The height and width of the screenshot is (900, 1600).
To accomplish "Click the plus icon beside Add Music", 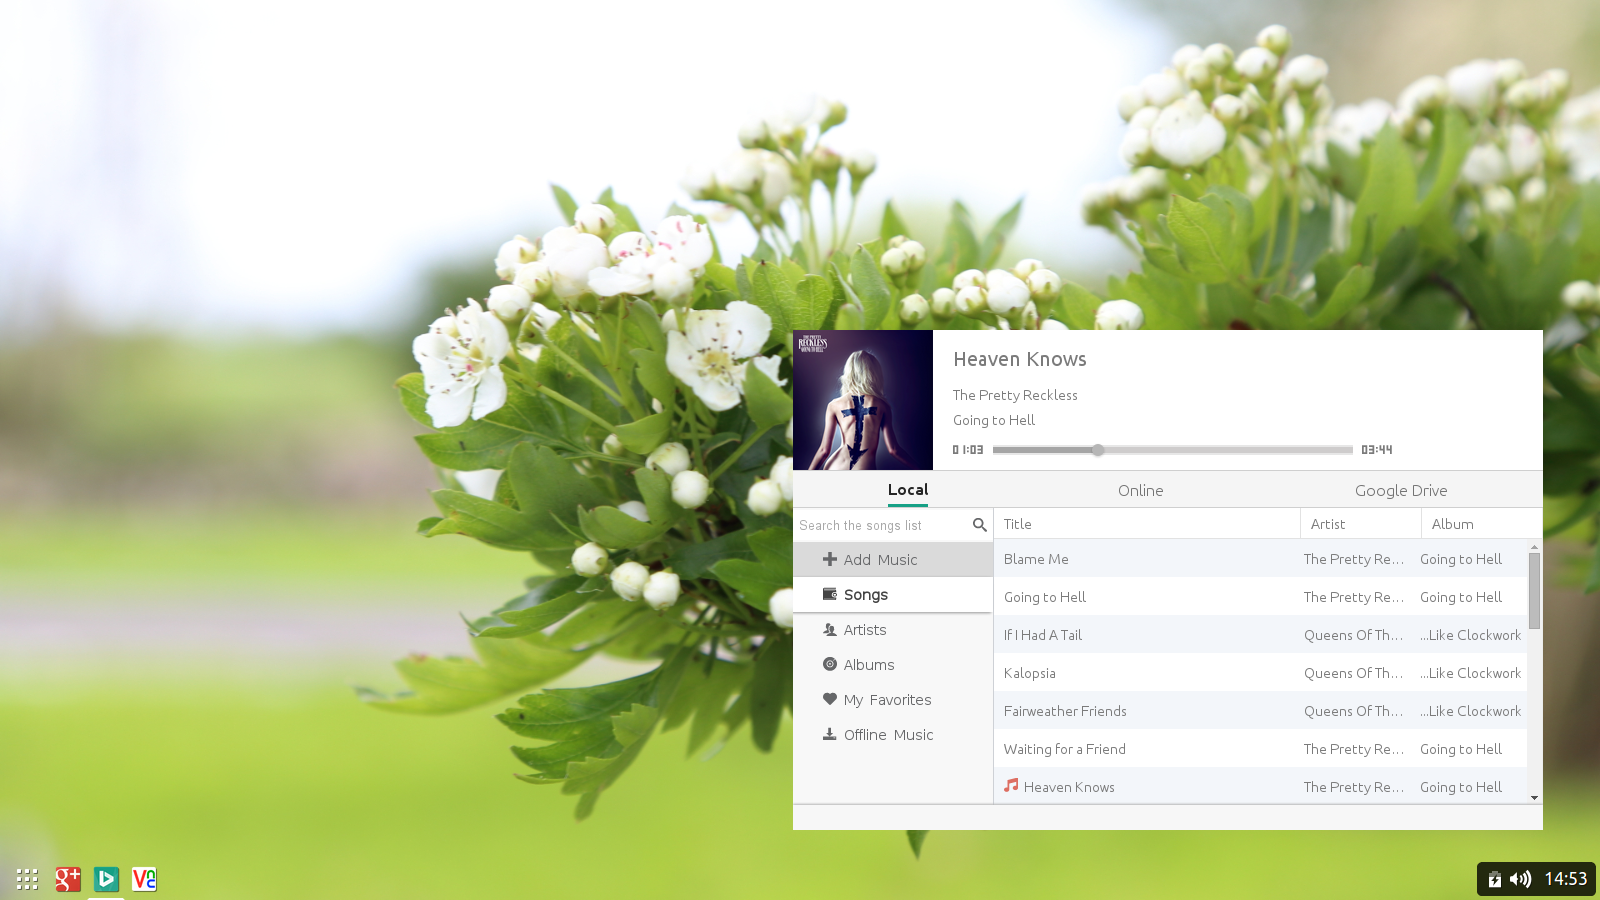I will point(830,559).
